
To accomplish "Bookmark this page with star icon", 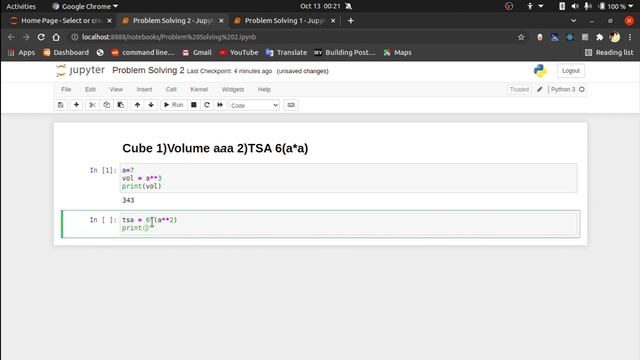I will pyautogui.click(x=521, y=37).
